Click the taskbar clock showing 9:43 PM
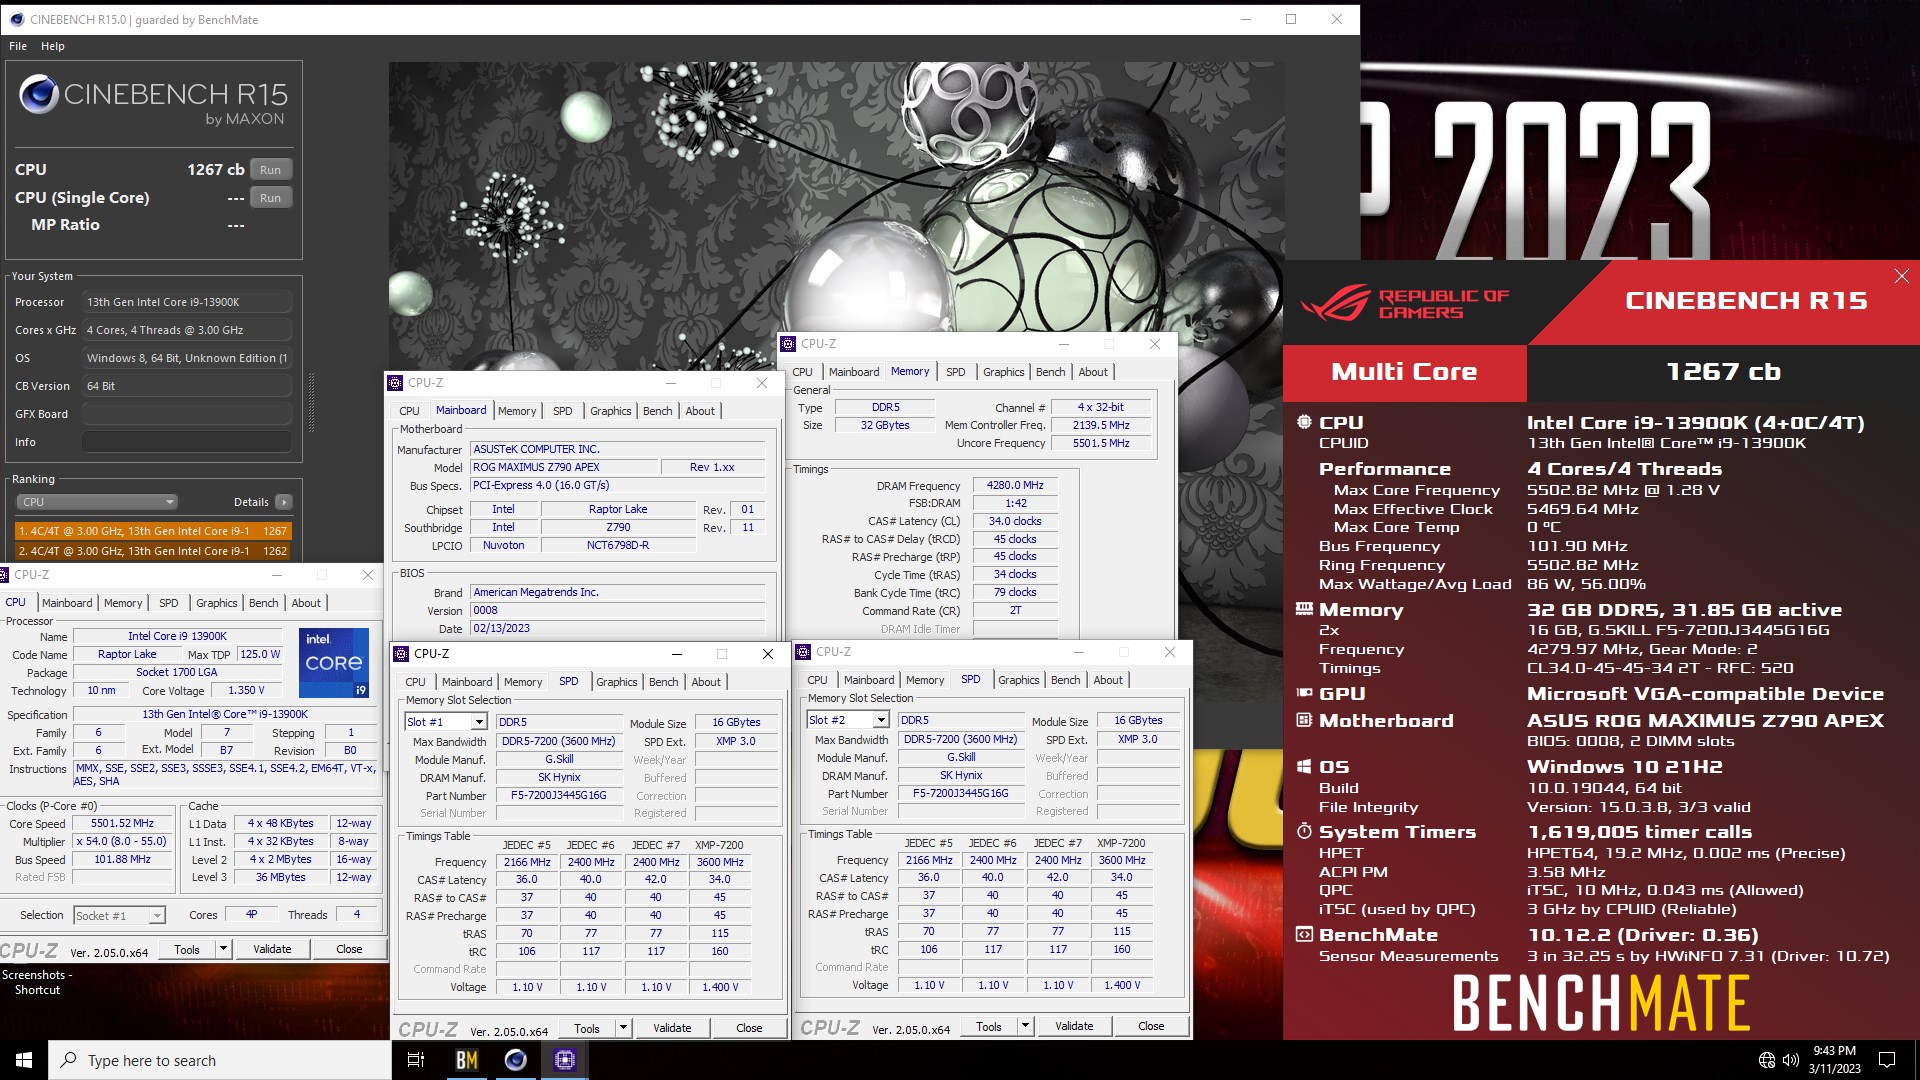The image size is (1920, 1080). click(x=1834, y=1060)
